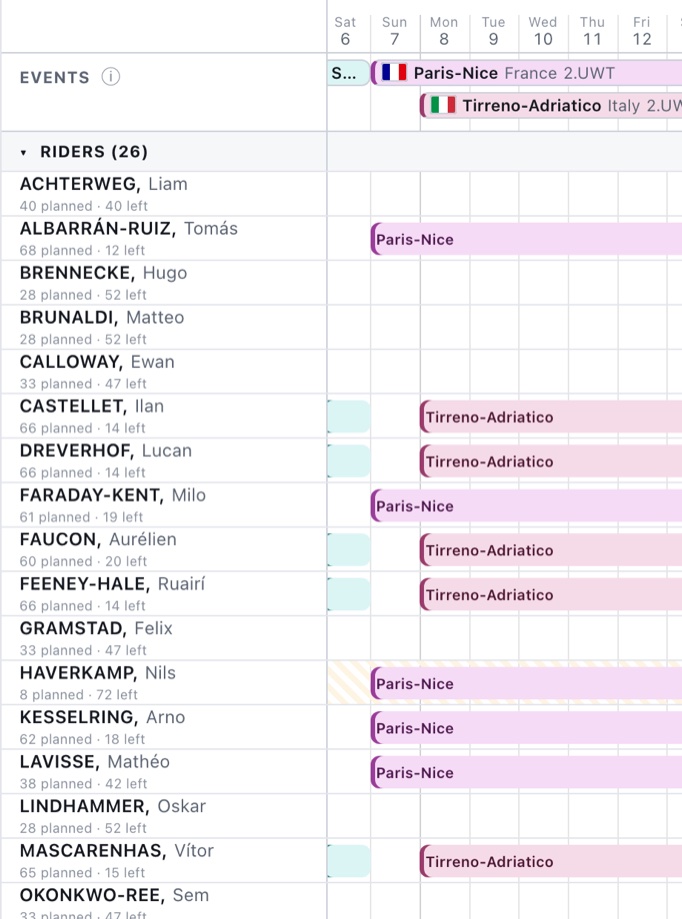This screenshot has width=682, height=919.
Task: Select the Wed 10 date header
Action: [543, 30]
